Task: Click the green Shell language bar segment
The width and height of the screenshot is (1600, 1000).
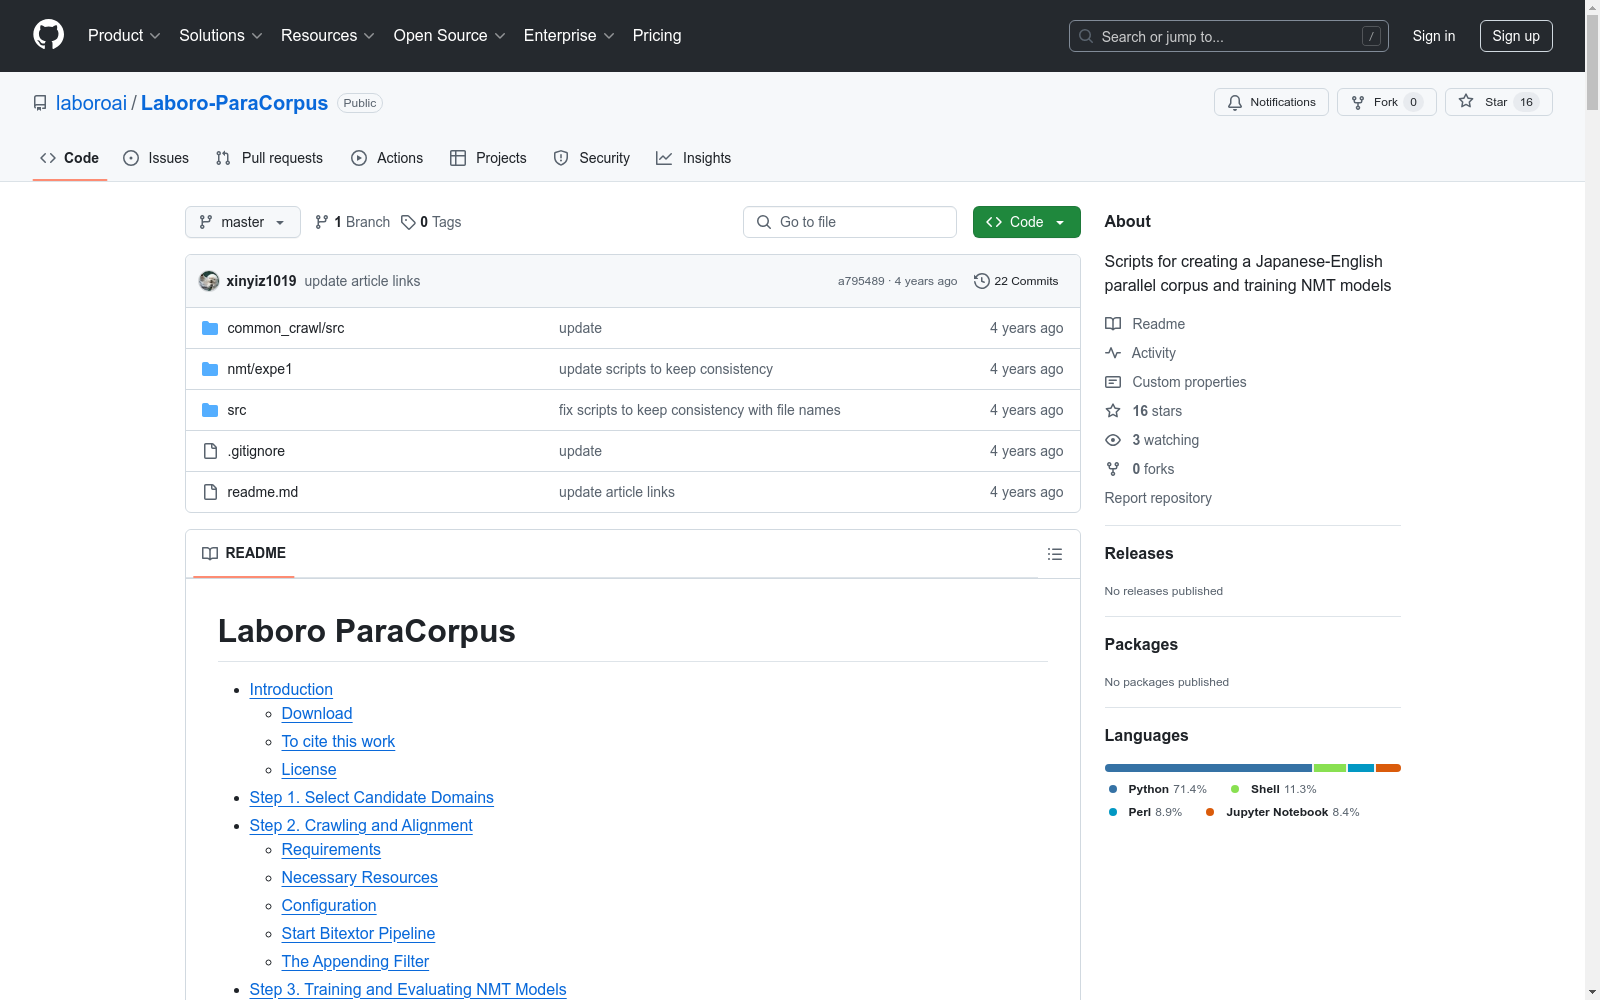Action: (1330, 768)
